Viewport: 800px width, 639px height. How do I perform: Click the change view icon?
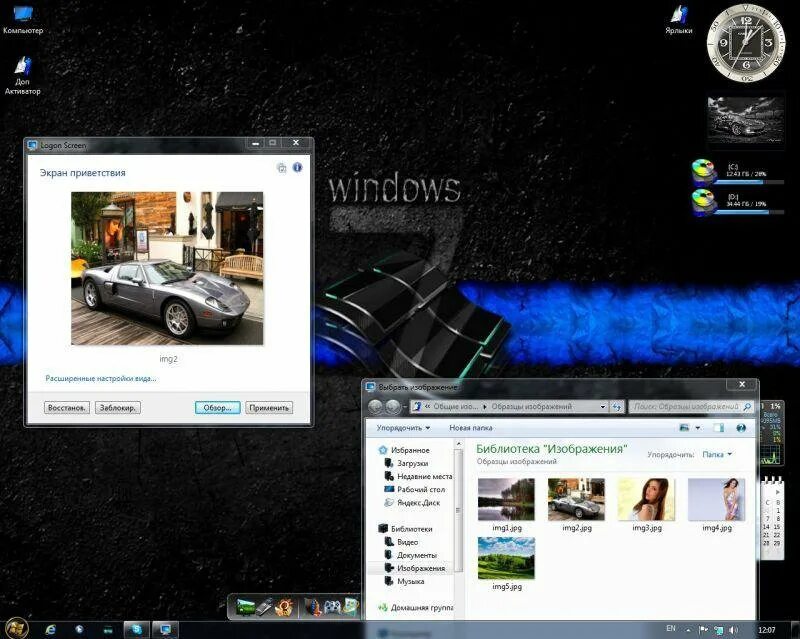(x=685, y=428)
